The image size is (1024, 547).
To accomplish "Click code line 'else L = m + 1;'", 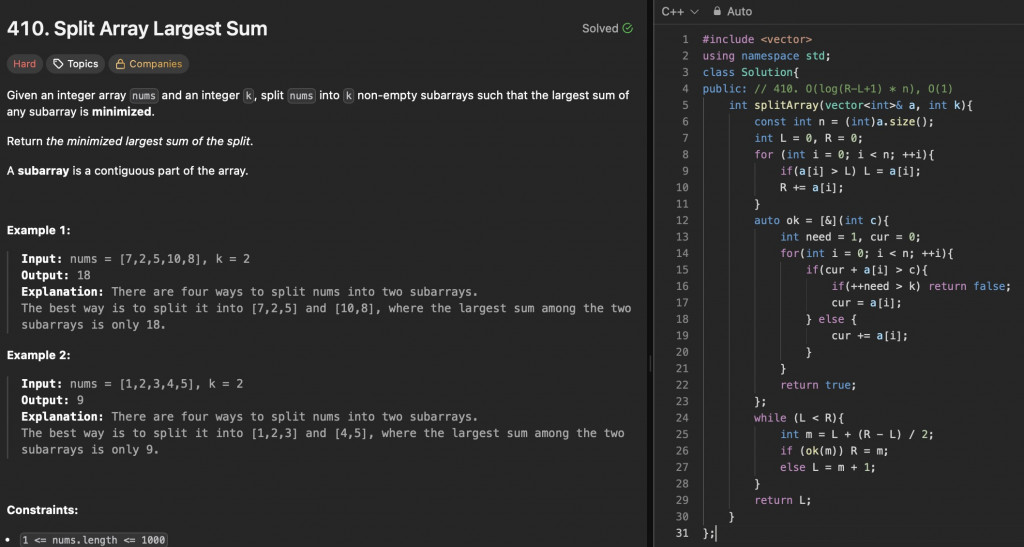I will (827, 467).
